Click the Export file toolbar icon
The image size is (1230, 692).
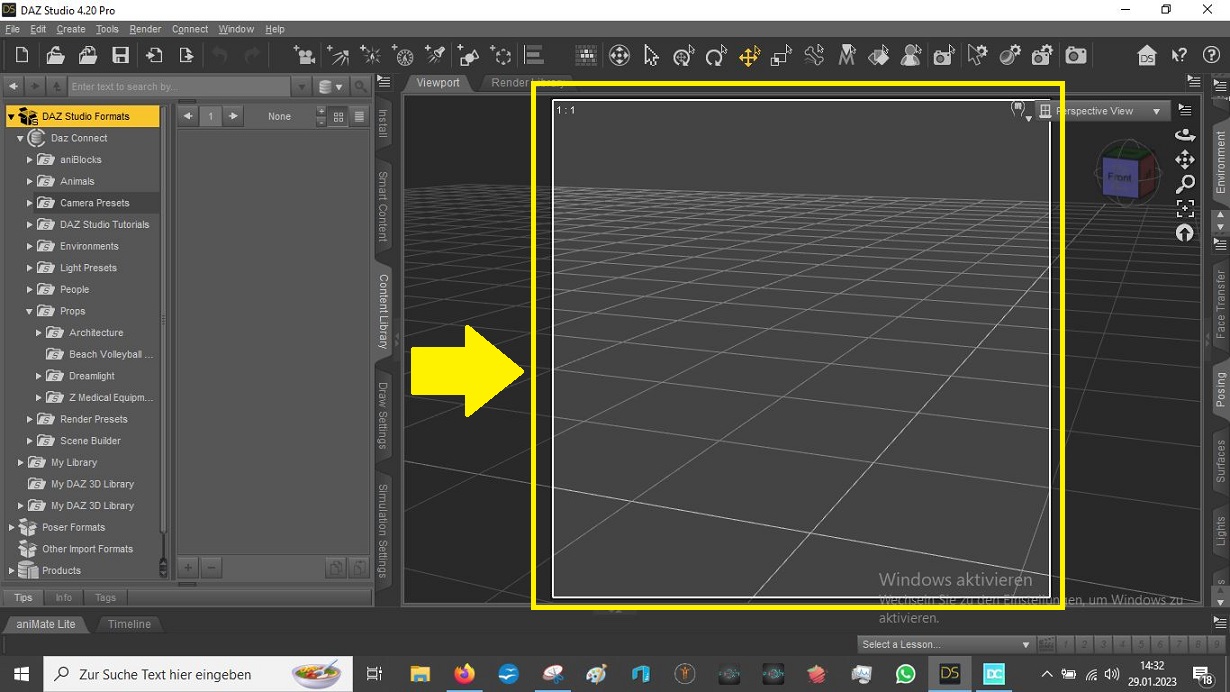click(186, 56)
